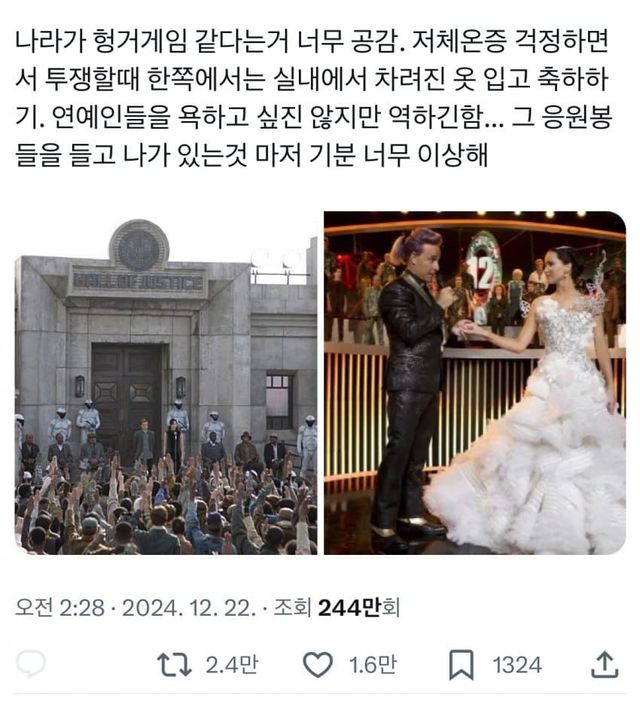This screenshot has height=701, width=640.
Task: Click the 오전 2:28 timestamp
Action: coord(60,608)
